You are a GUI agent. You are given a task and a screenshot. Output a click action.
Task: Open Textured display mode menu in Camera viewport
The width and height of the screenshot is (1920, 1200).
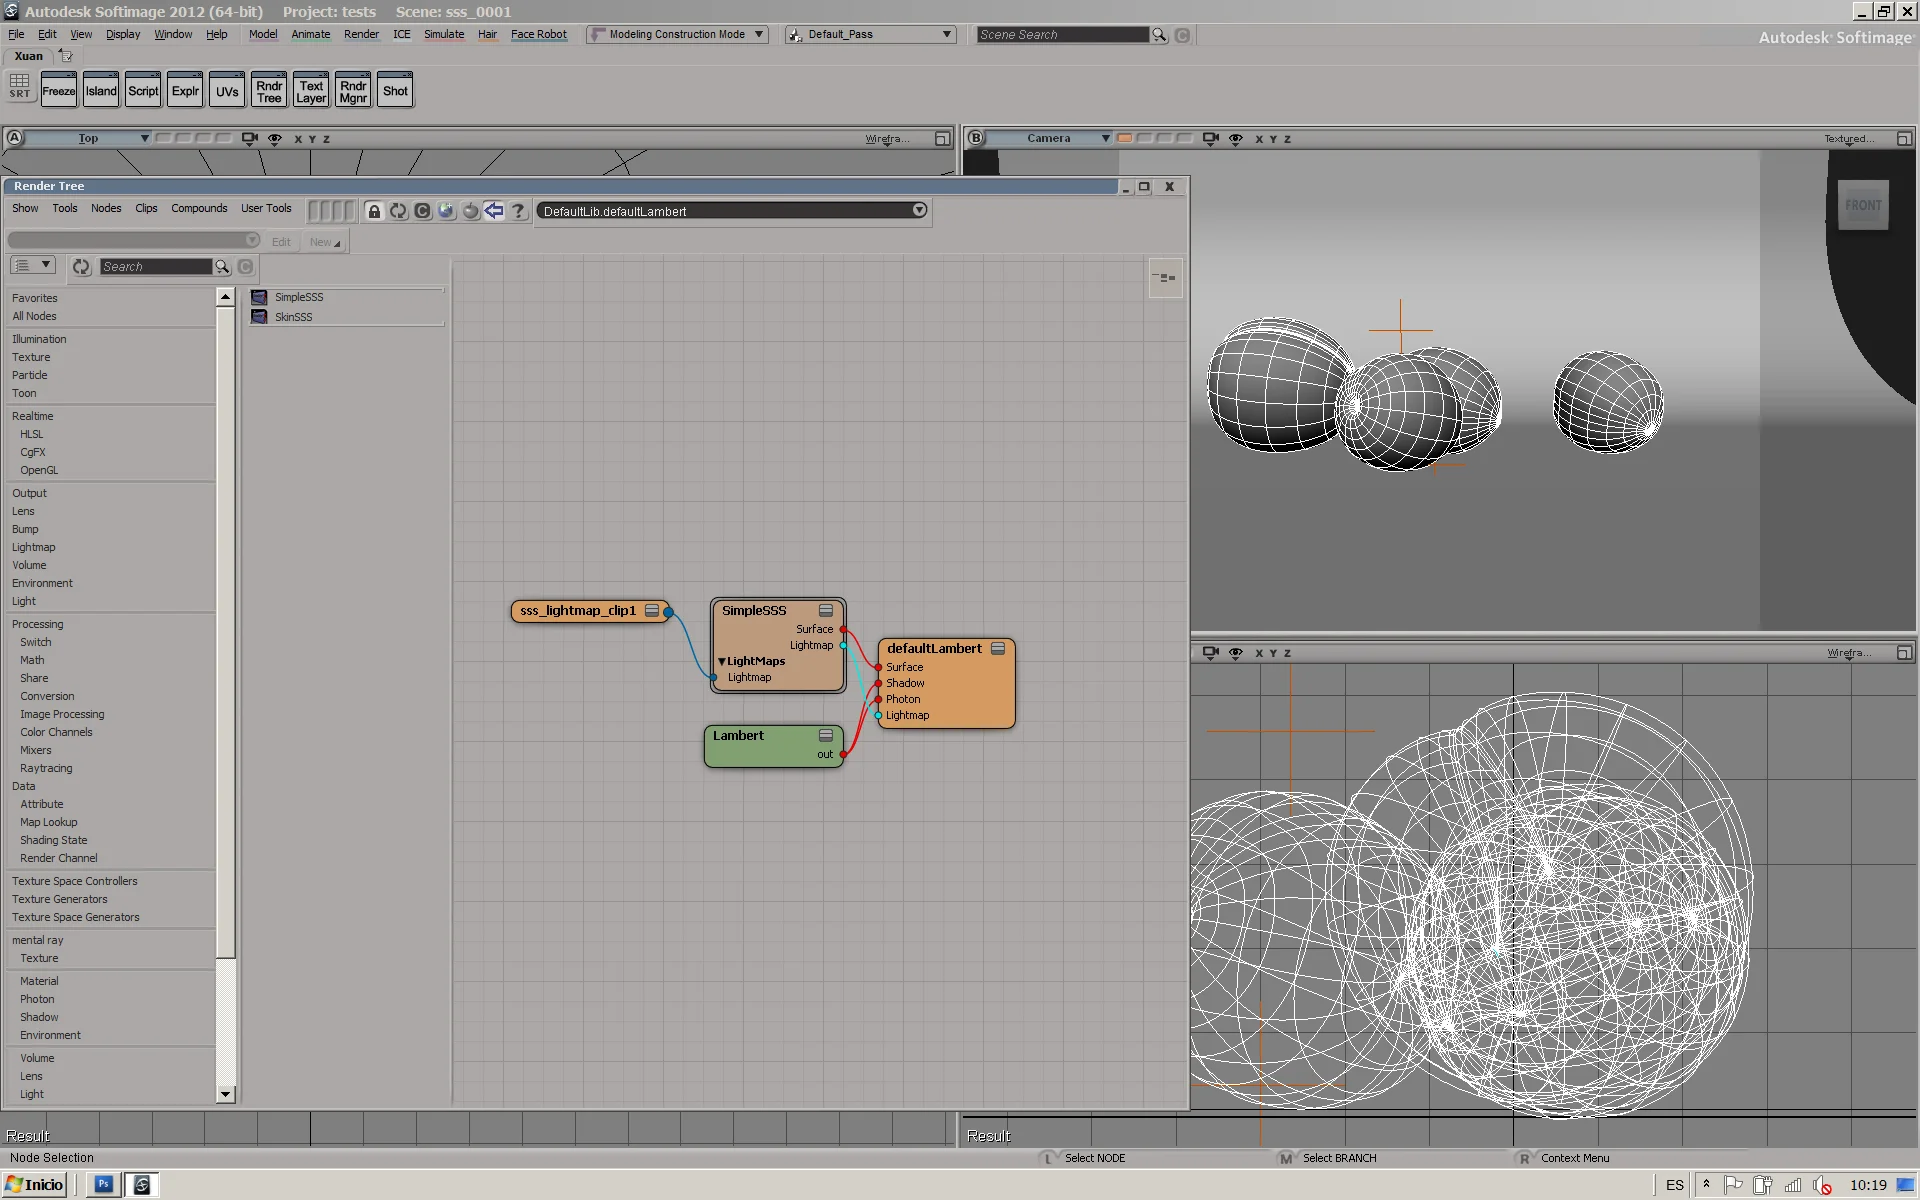1848,139
